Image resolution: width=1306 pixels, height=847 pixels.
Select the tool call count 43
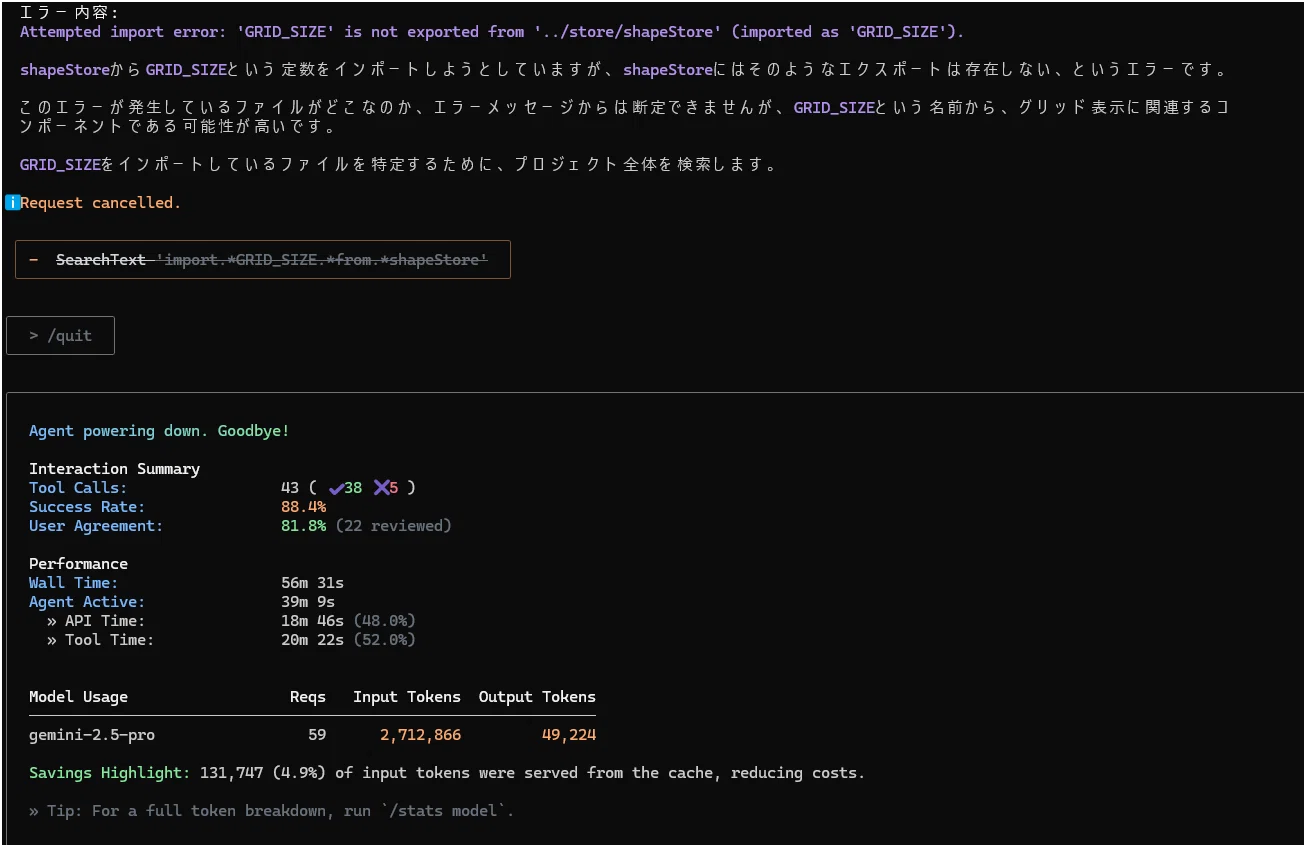[x=290, y=488]
